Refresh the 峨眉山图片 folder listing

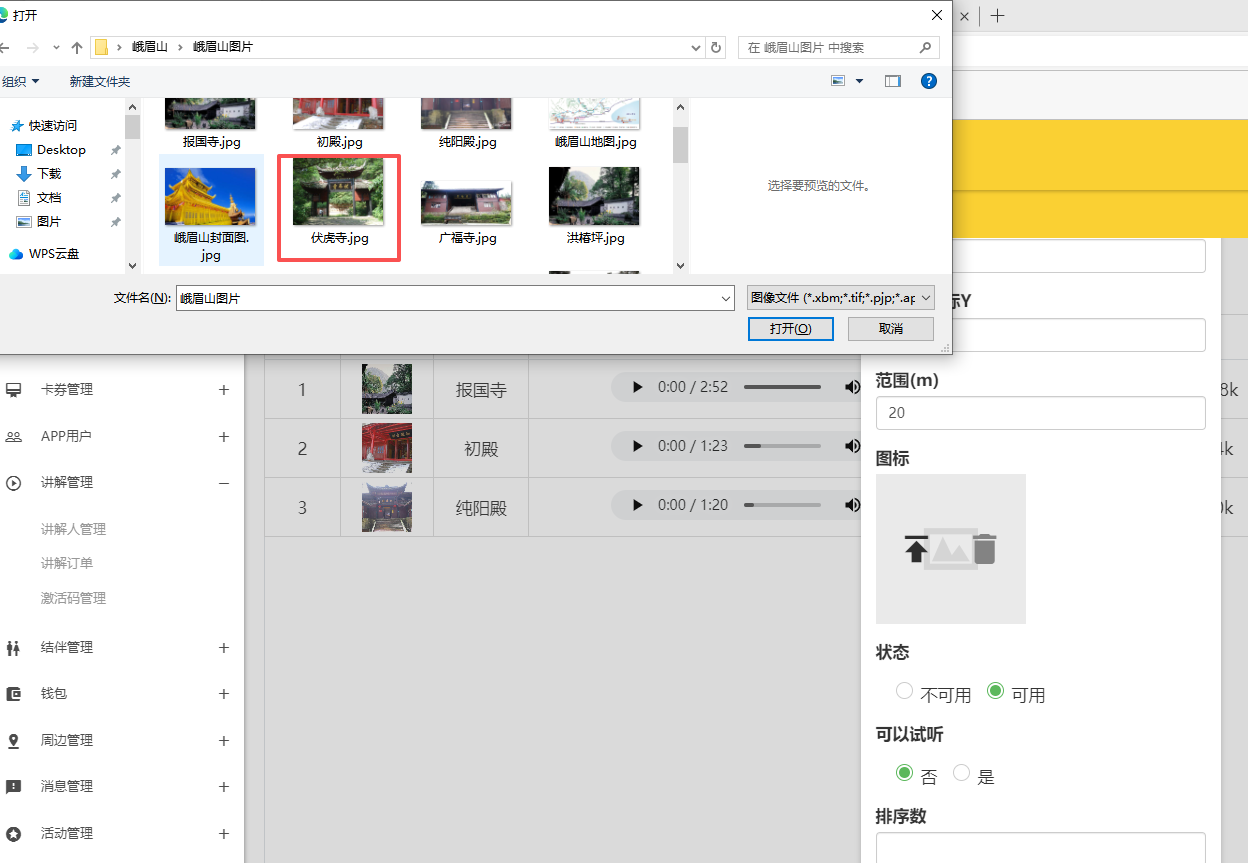[x=716, y=47]
